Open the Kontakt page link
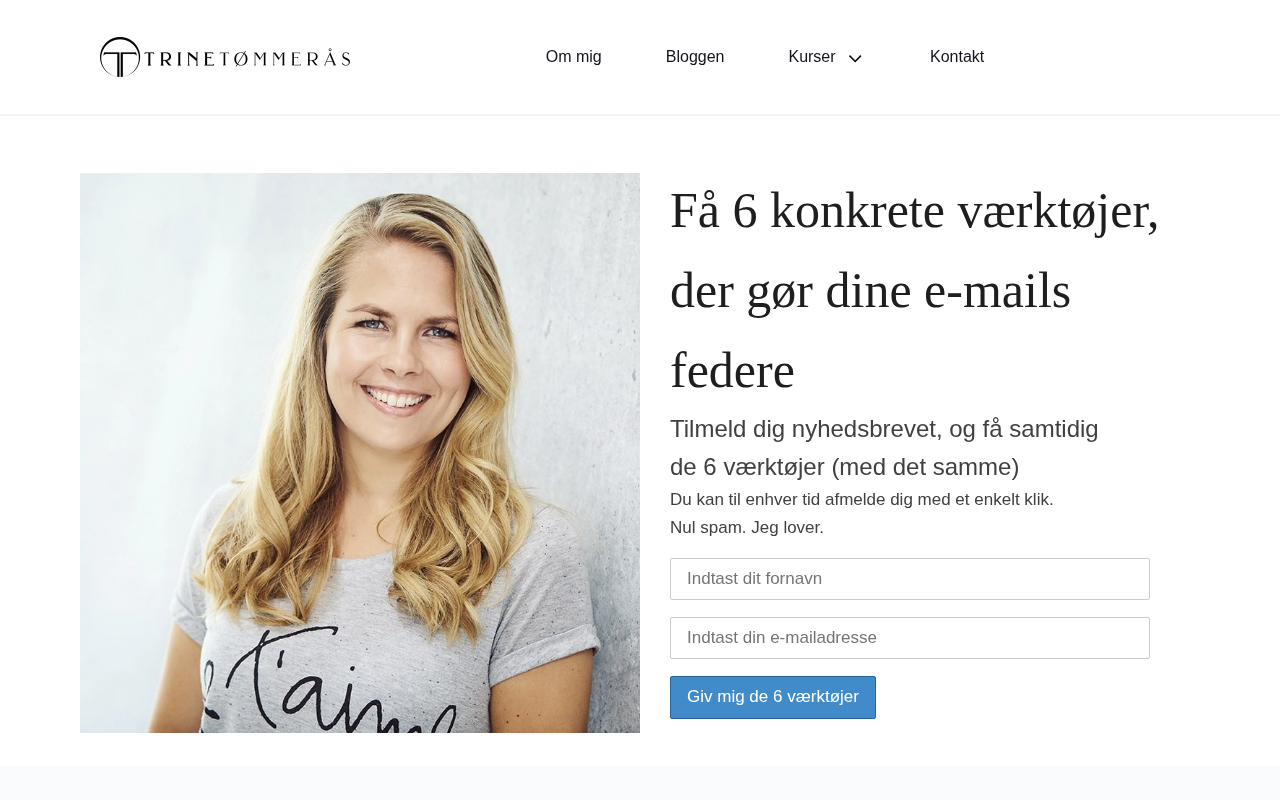 (957, 57)
